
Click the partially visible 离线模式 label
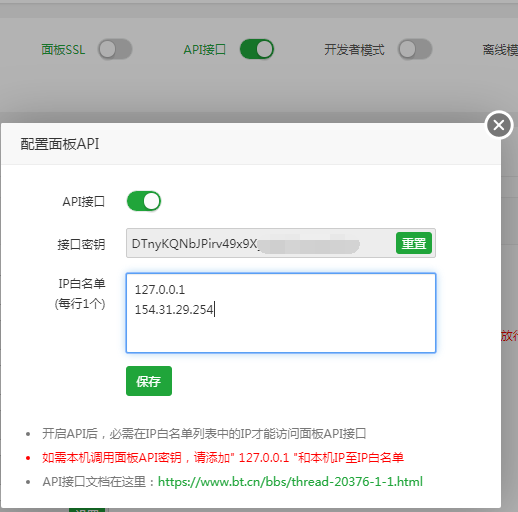coord(500,50)
